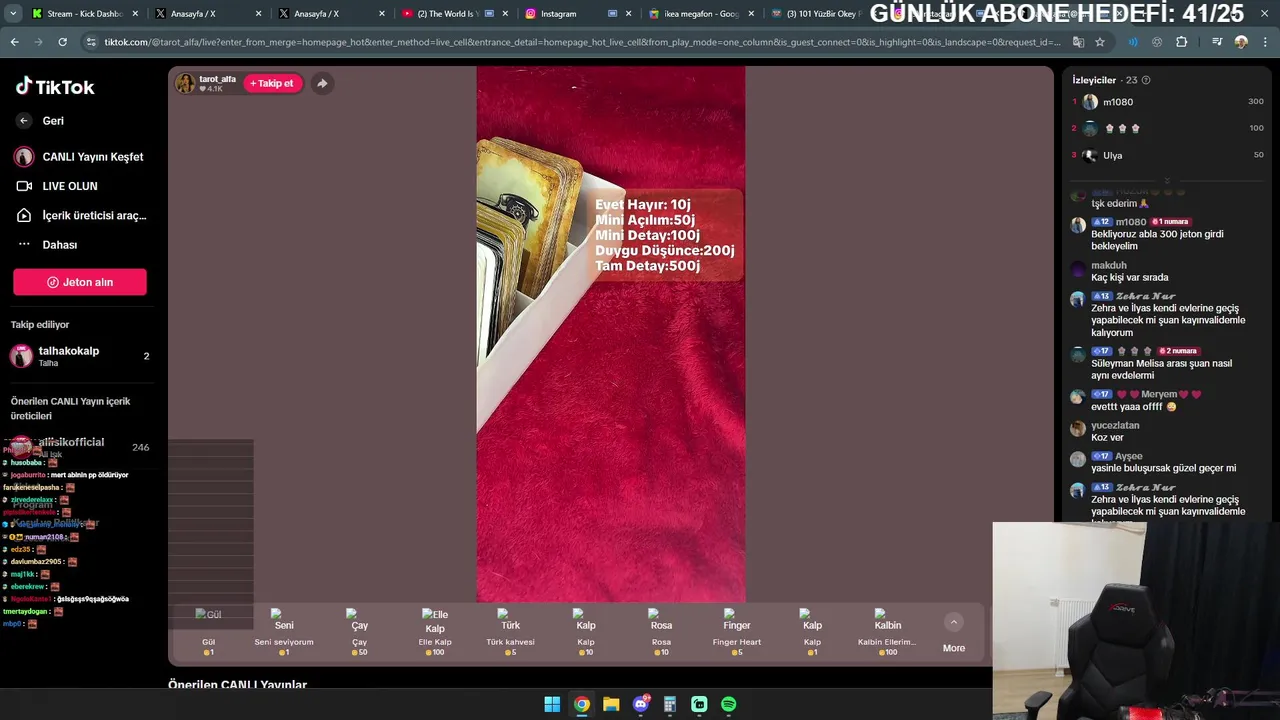Send the Türk kahvesi gift
This screenshot has width=1280, height=720.
tap(510, 631)
